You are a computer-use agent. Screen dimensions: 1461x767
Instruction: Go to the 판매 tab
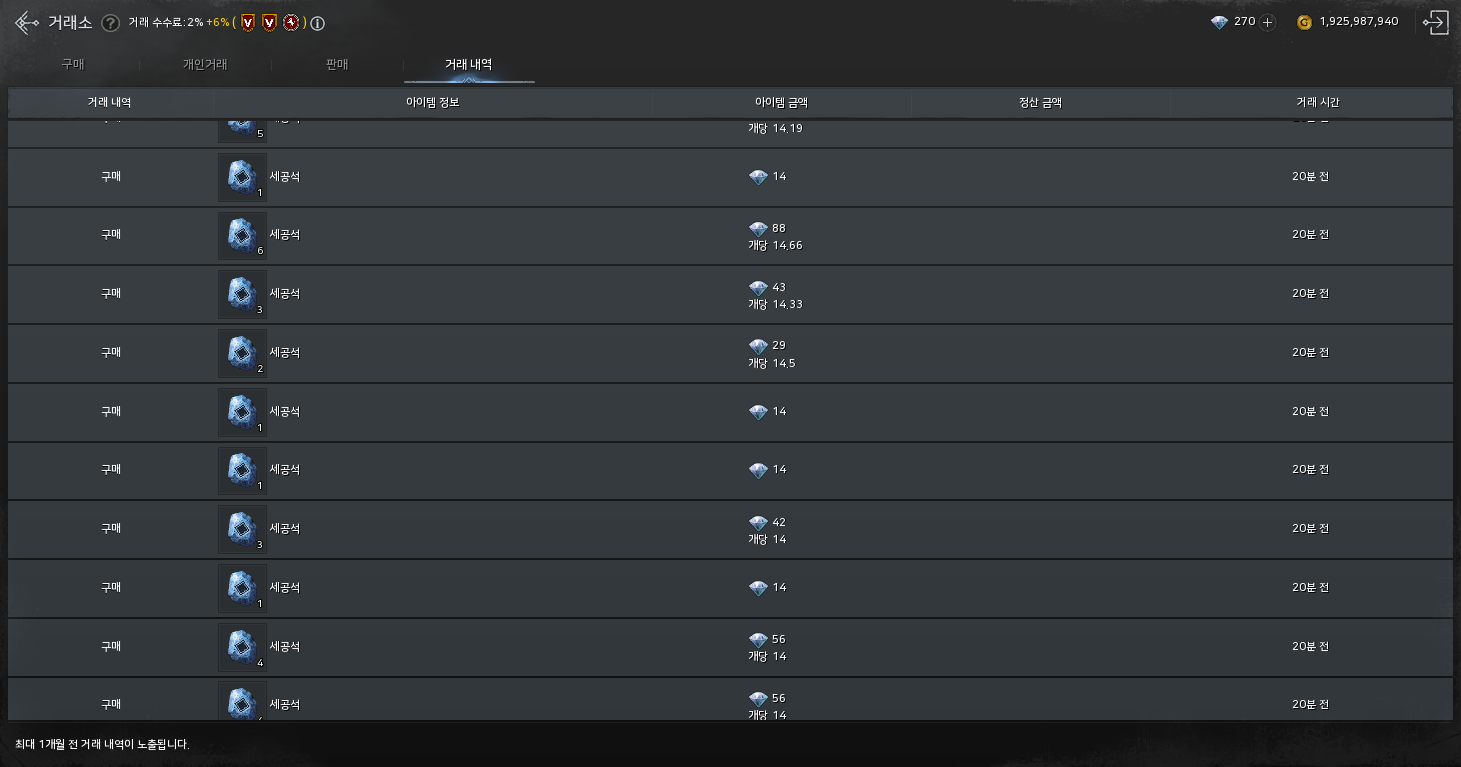point(337,64)
